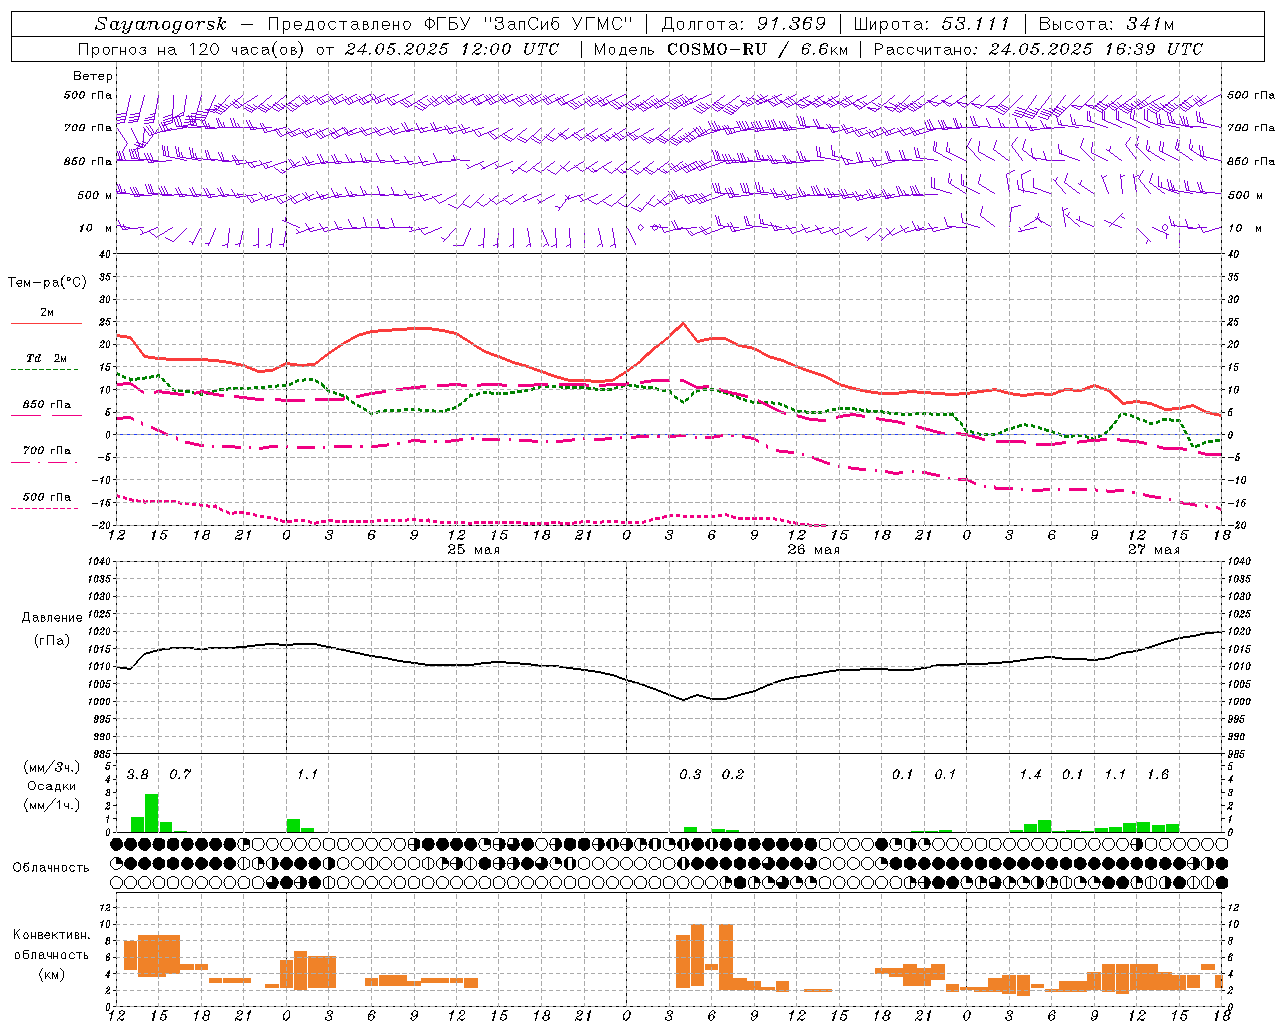Click the '0.7' precipitation total value

tap(180, 774)
